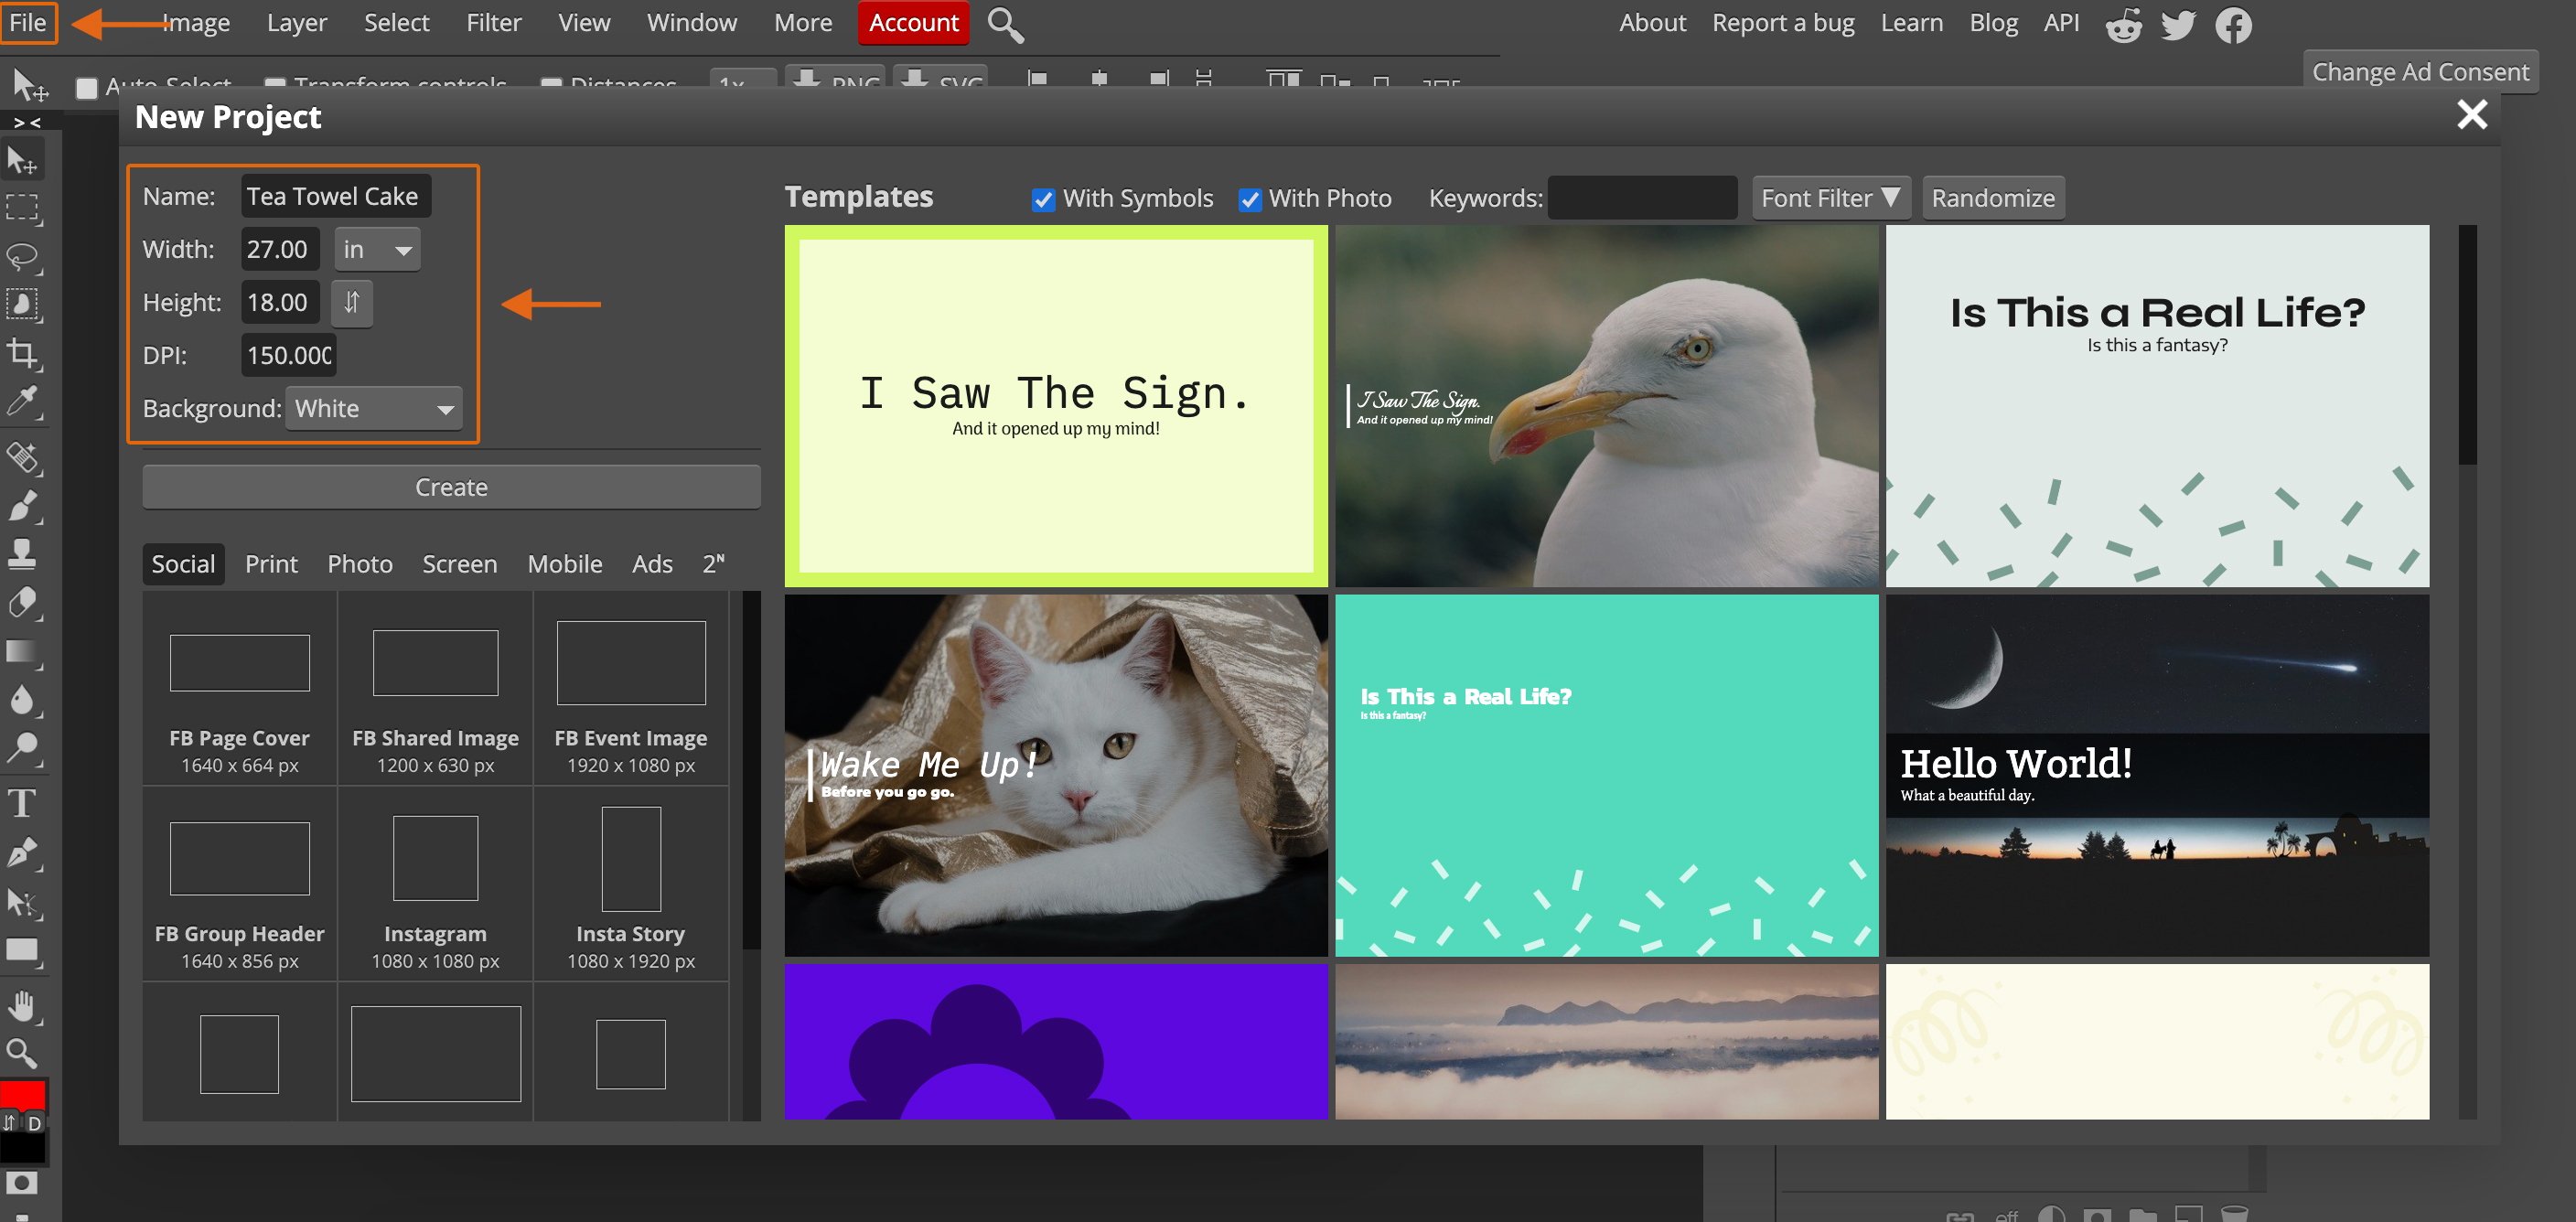Swap width and height values
The image size is (2576, 1222).
pyautogui.click(x=352, y=302)
